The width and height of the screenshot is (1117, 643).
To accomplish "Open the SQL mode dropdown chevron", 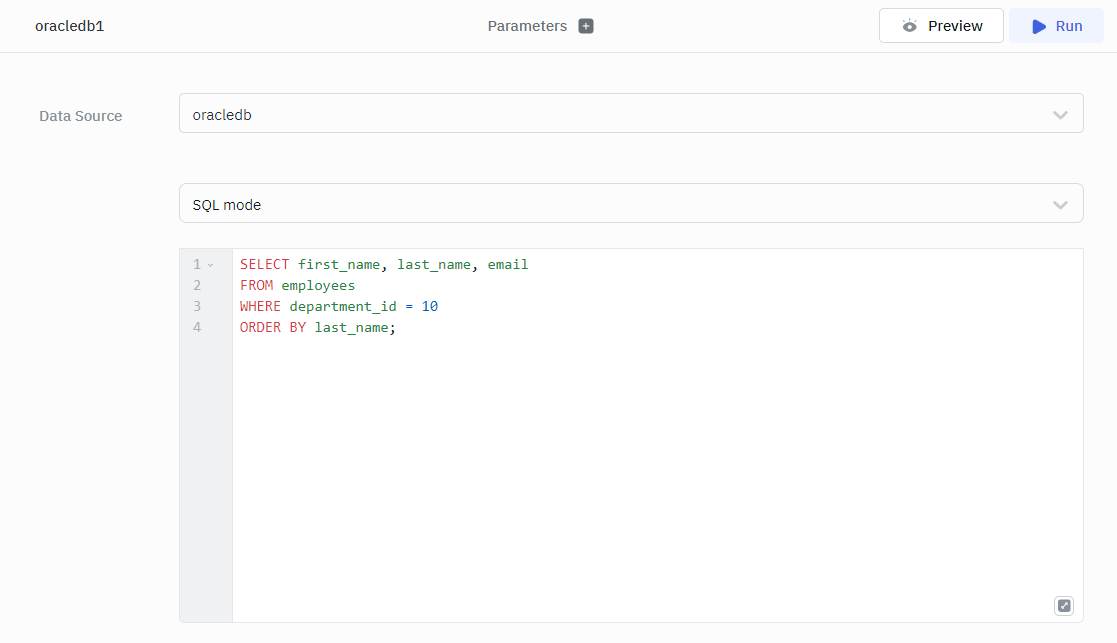I will point(1060,205).
